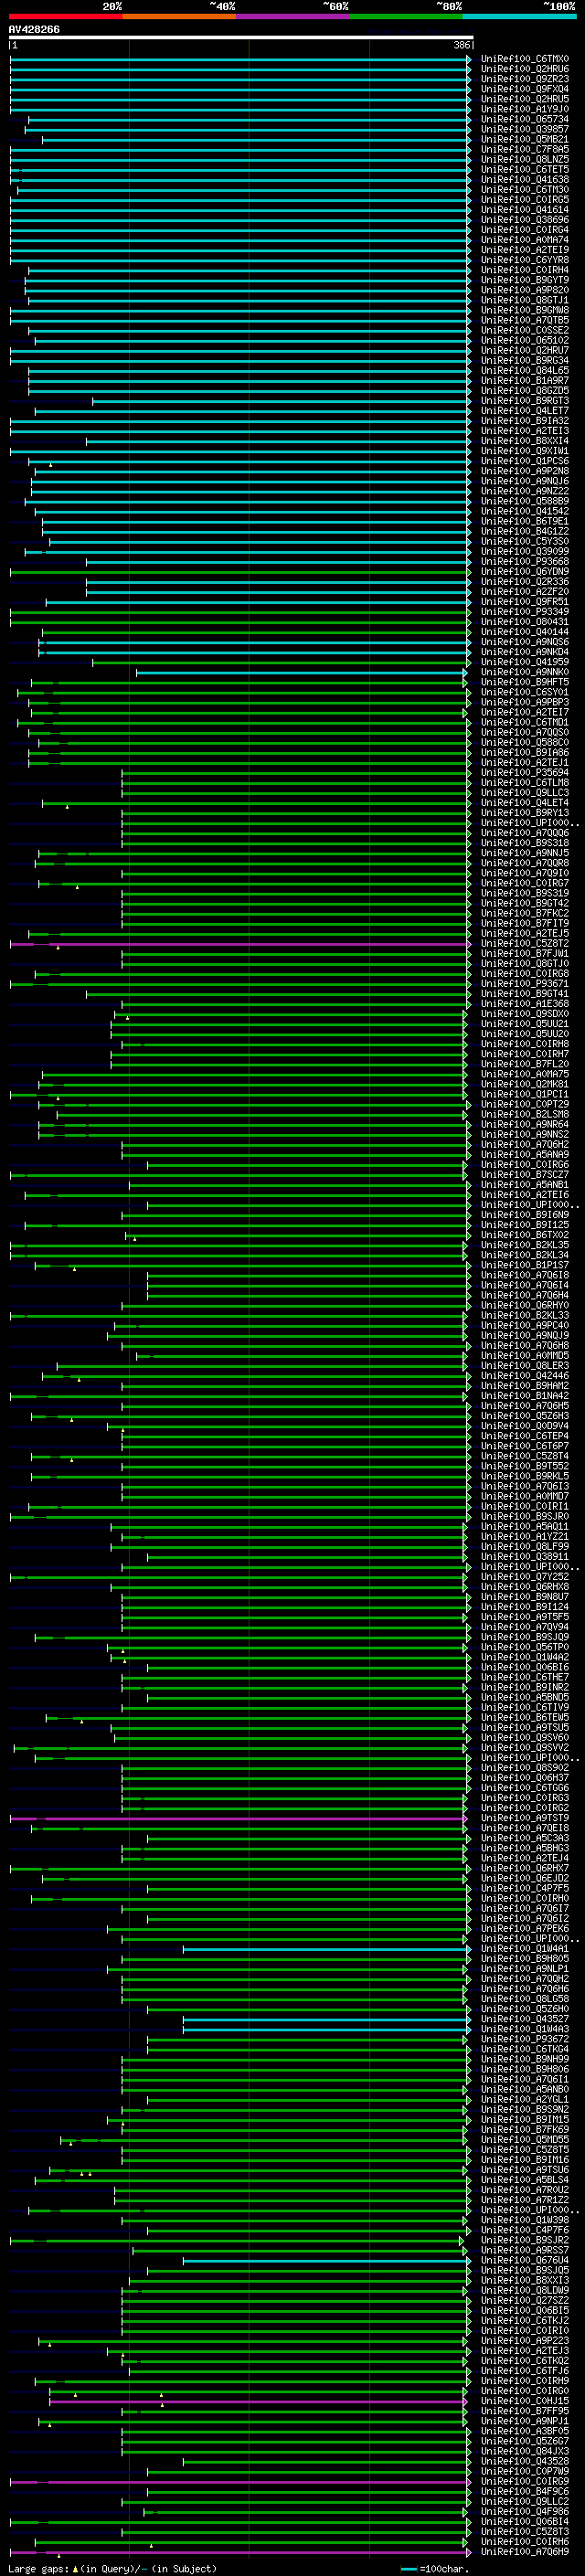Select the UniRef100_C0SSE2 label
Screen dimensions: 585x2576
pyautogui.click(x=525, y=331)
